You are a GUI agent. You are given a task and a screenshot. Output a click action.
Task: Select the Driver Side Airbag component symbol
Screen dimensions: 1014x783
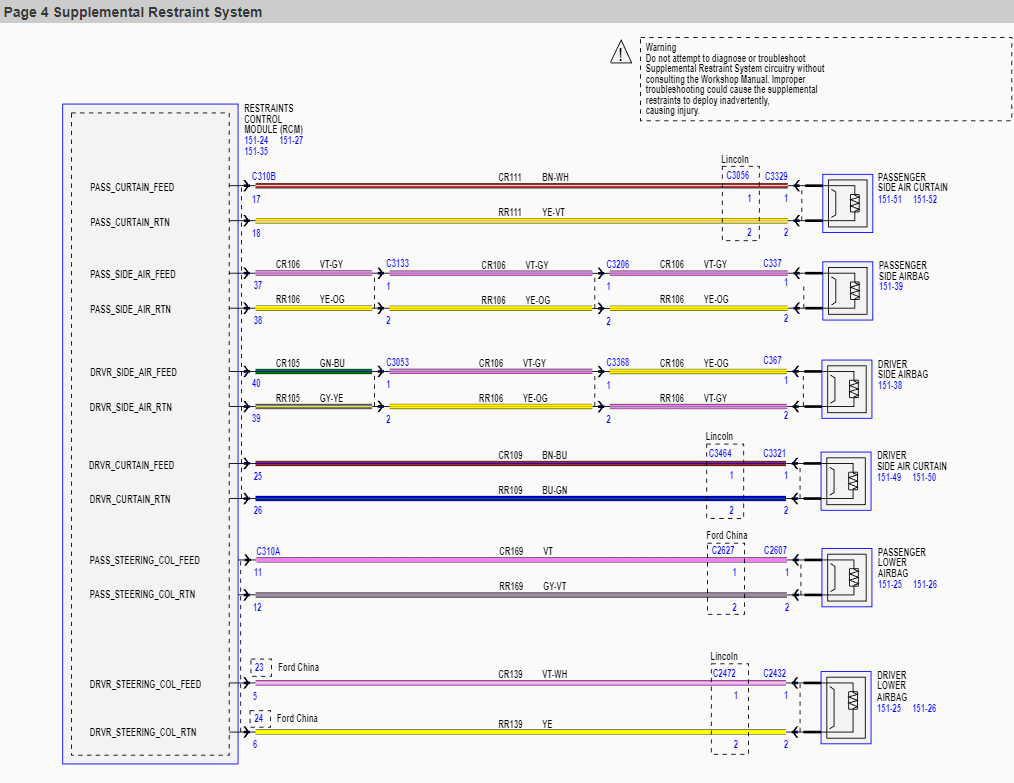coord(847,389)
